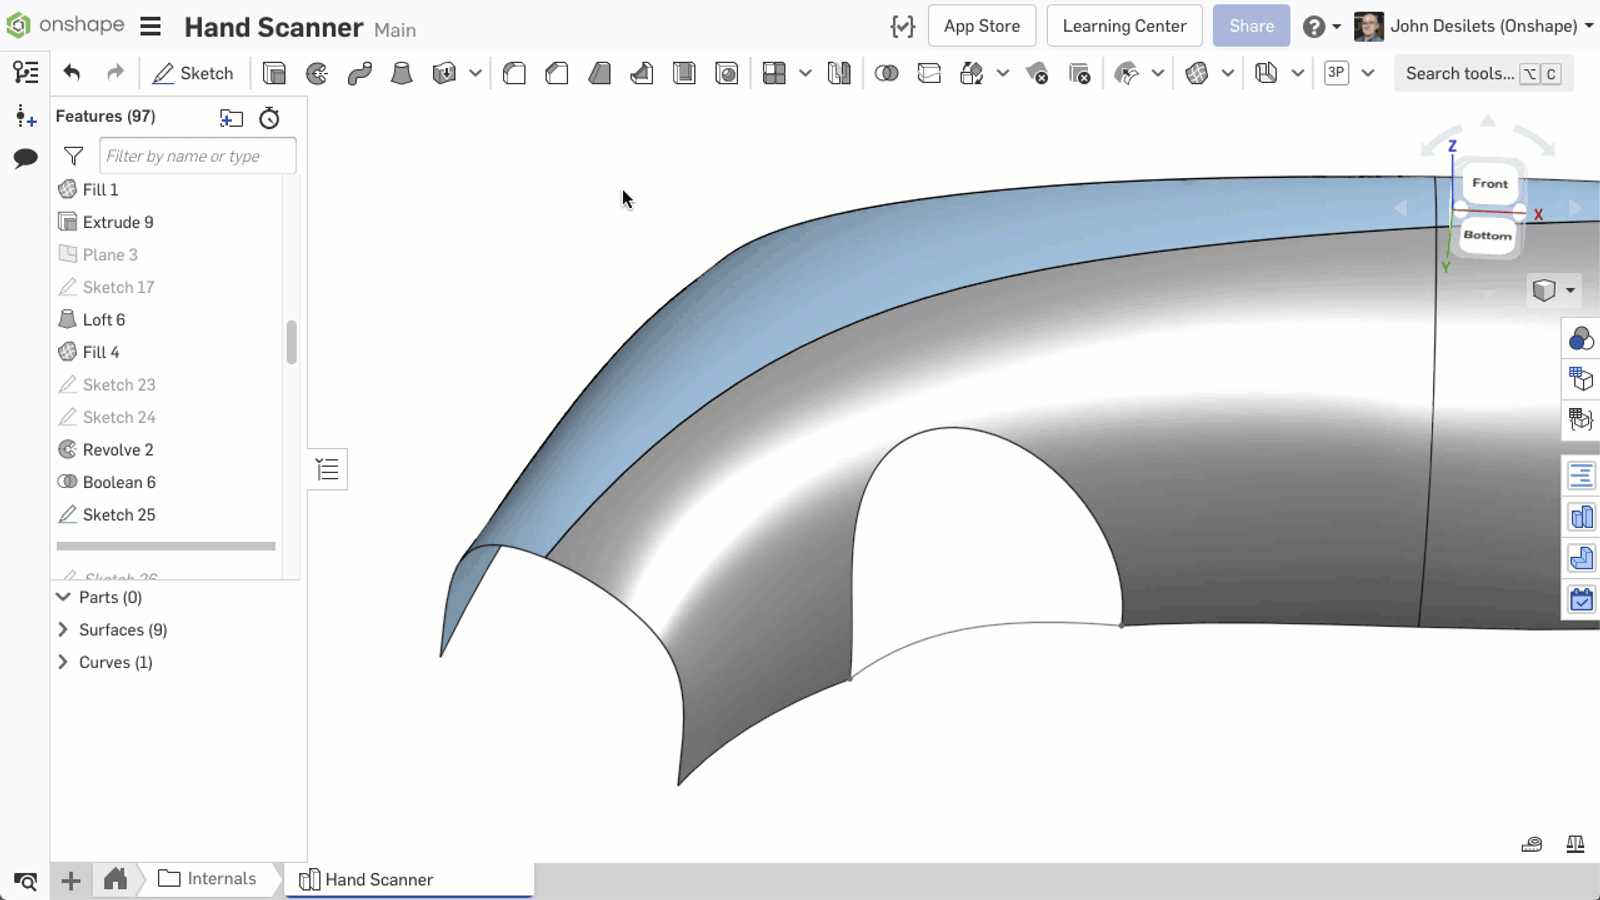This screenshot has height=900, width=1600.
Task: Select the Extrude tool in toolbar
Action: [x=274, y=73]
